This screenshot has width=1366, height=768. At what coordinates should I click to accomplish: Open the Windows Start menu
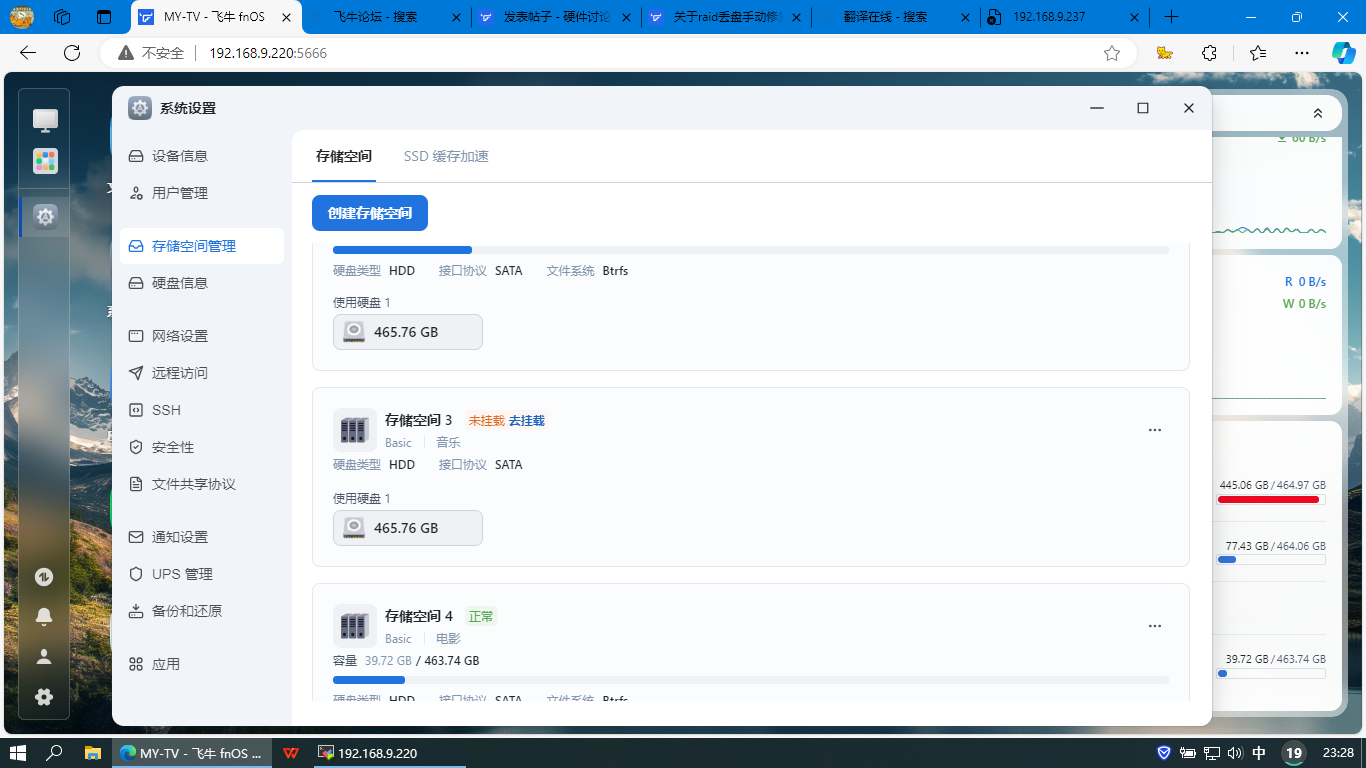pyautogui.click(x=18, y=752)
